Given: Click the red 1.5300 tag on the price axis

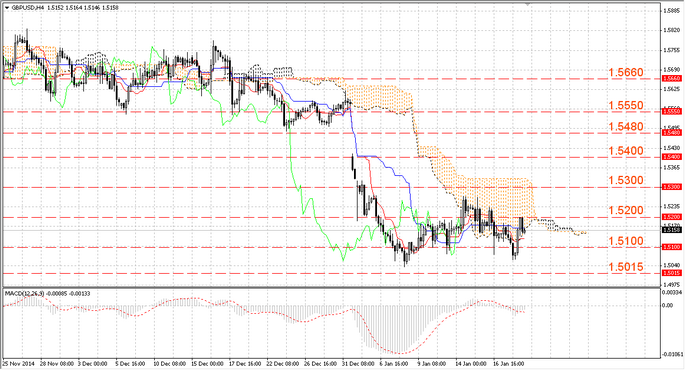Looking at the screenshot, I should click(672, 187).
